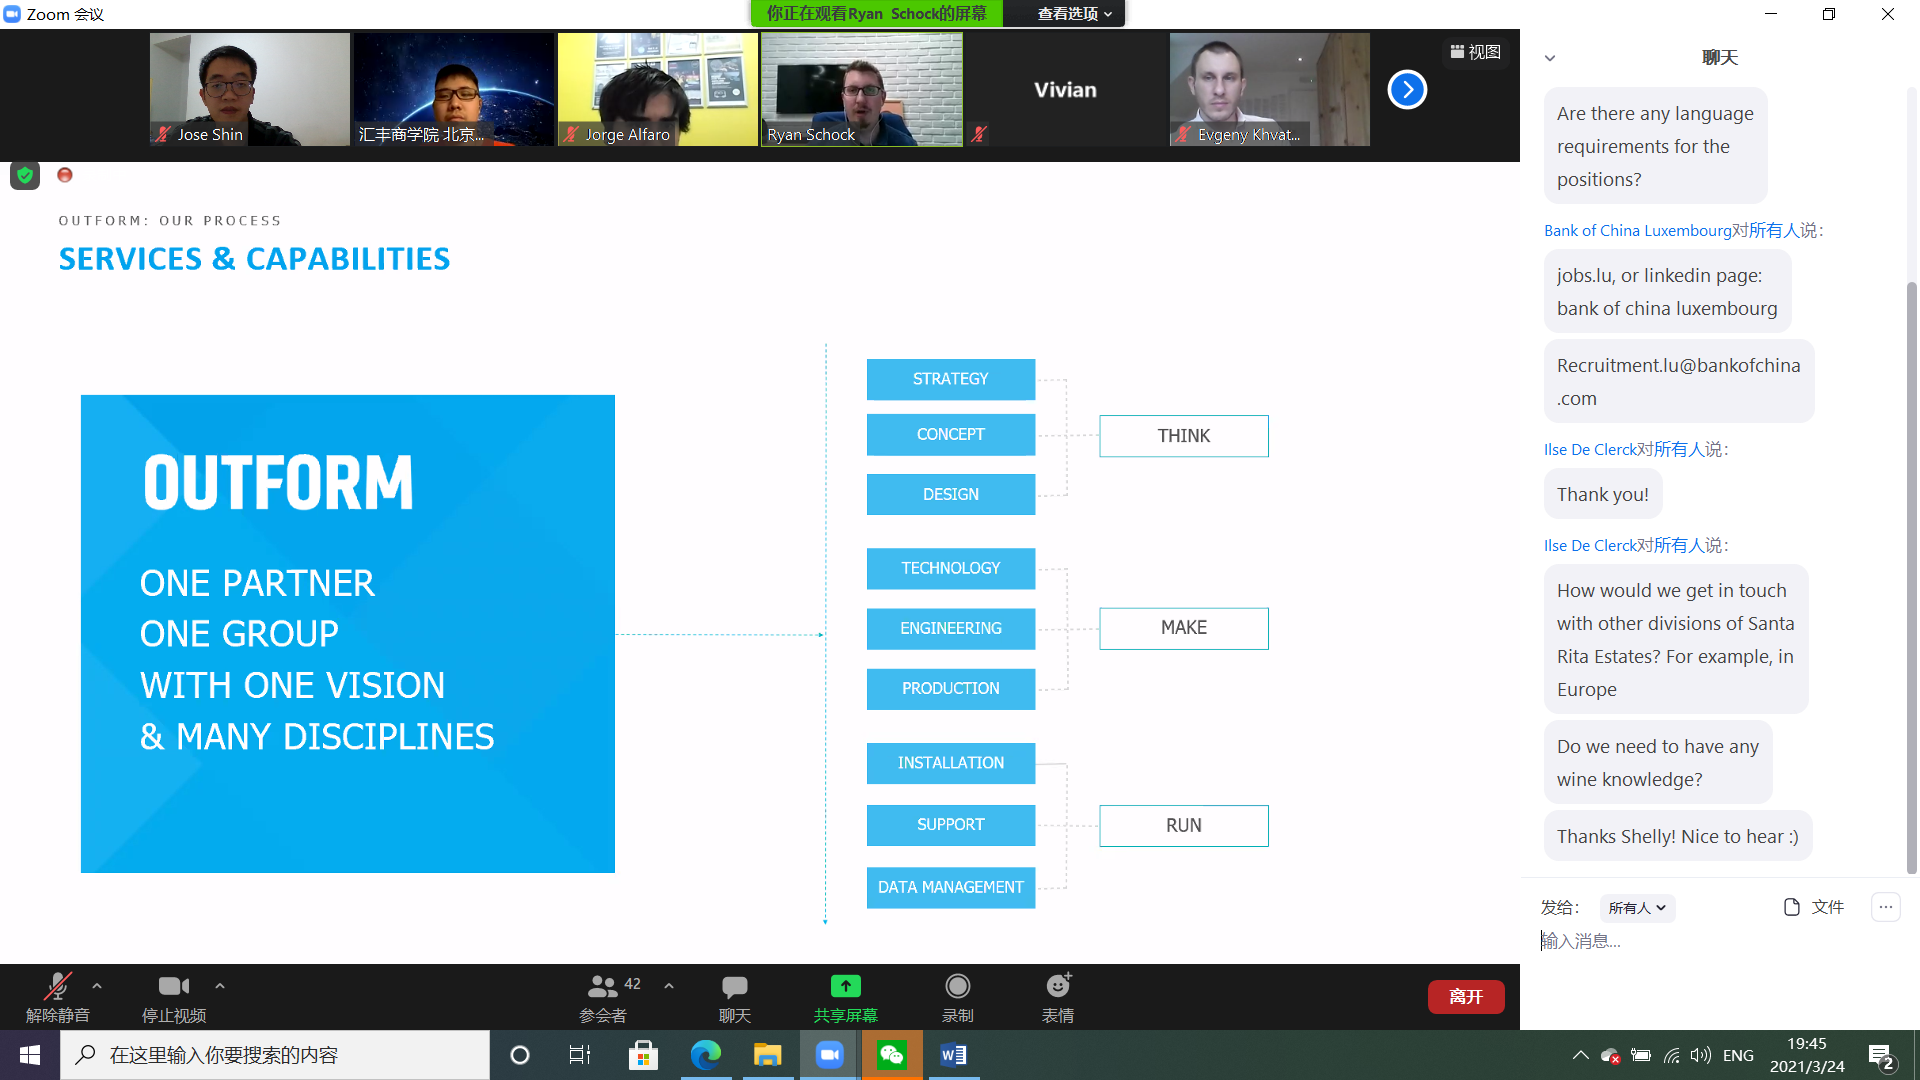The image size is (1920, 1080).
Task: Unmute the microphone
Action: (57, 987)
